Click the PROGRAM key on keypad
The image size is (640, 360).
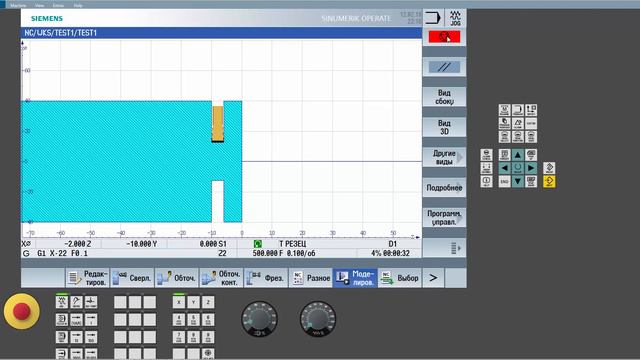tap(518, 110)
